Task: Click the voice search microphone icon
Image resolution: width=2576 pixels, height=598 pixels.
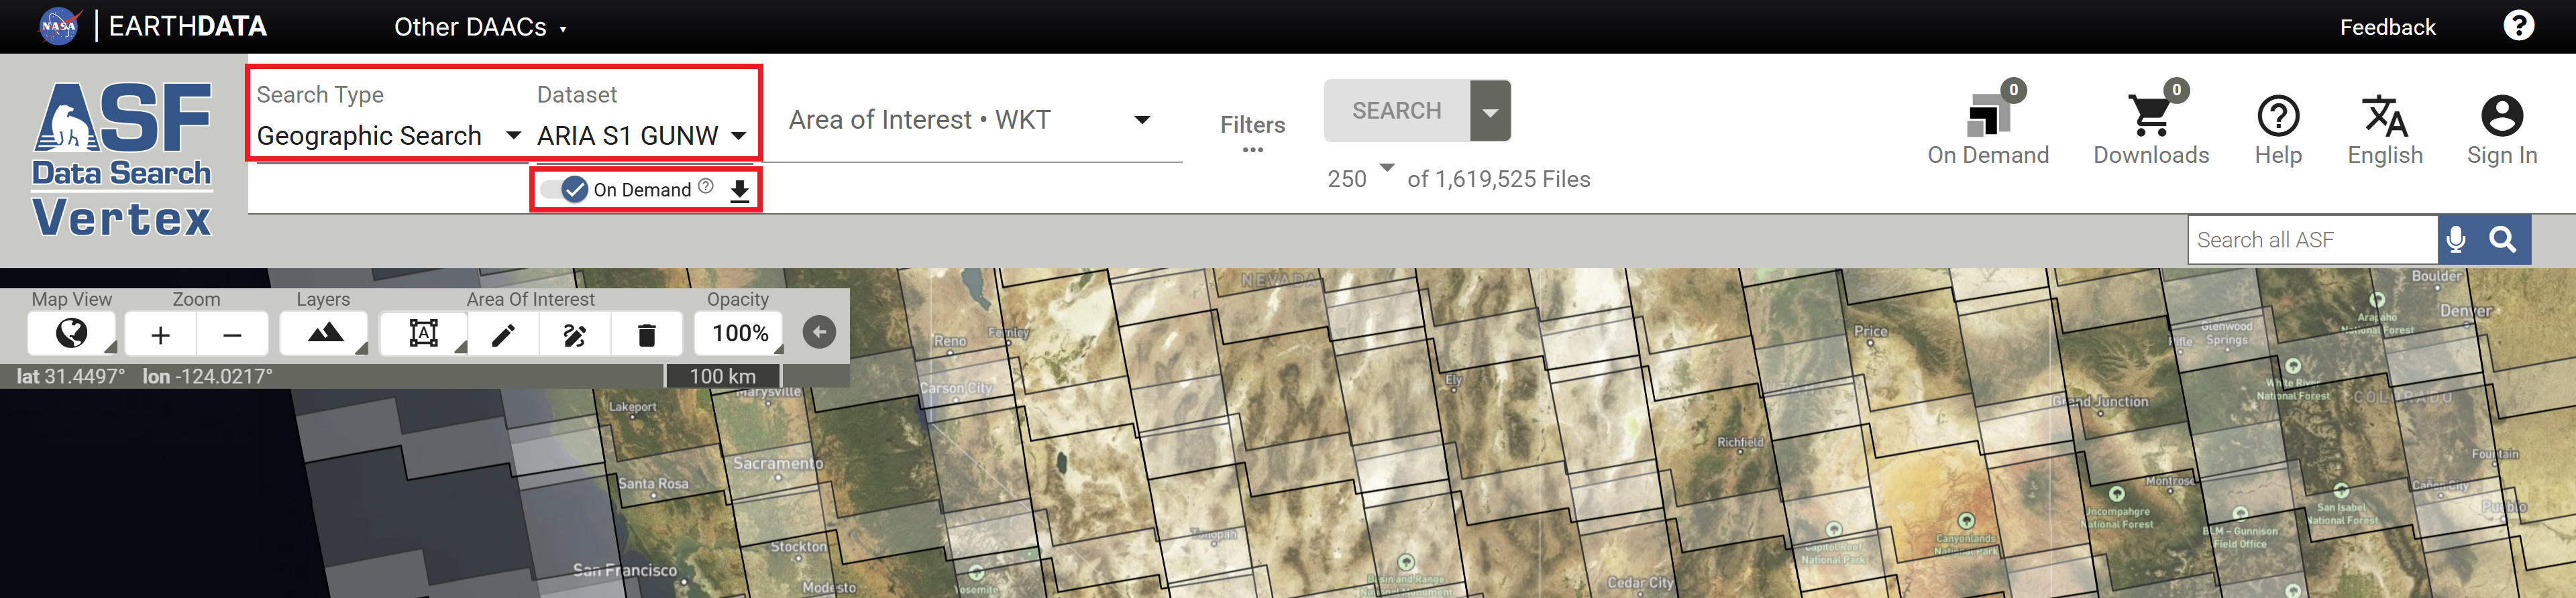Action: [x=2455, y=240]
